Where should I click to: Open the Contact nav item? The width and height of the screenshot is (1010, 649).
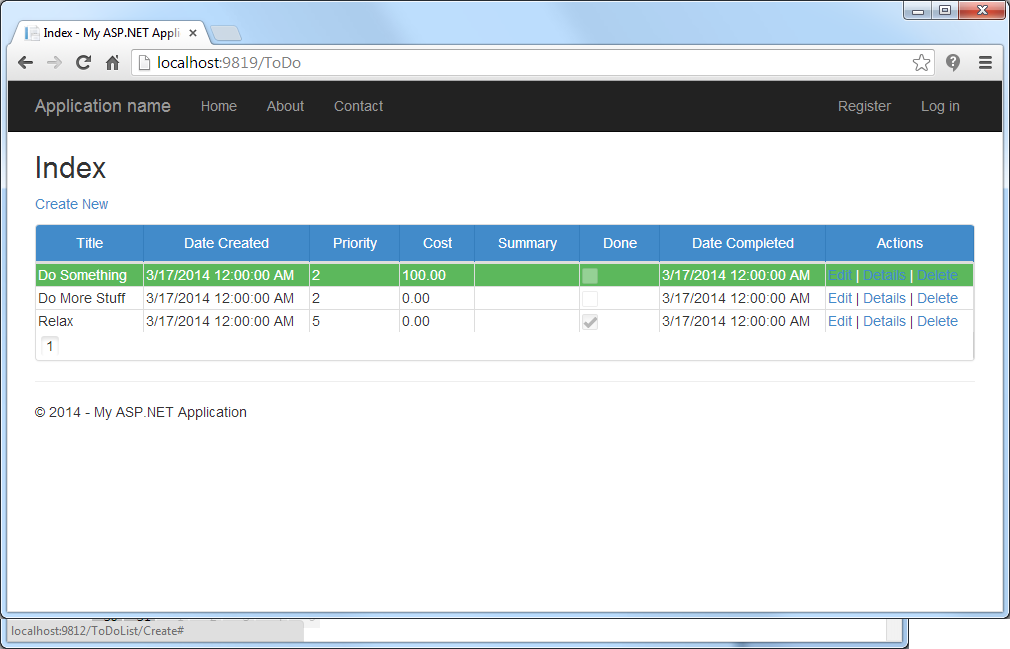pyautogui.click(x=358, y=106)
